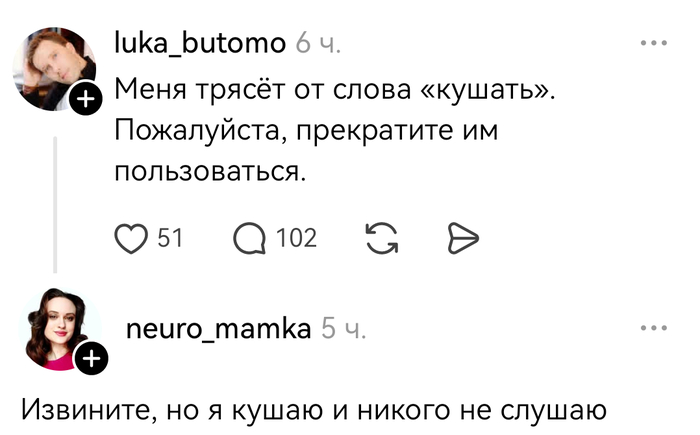Follow neuro_mamka via the plus badge
This screenshot has height=435, width=700.
coord(90,358)
